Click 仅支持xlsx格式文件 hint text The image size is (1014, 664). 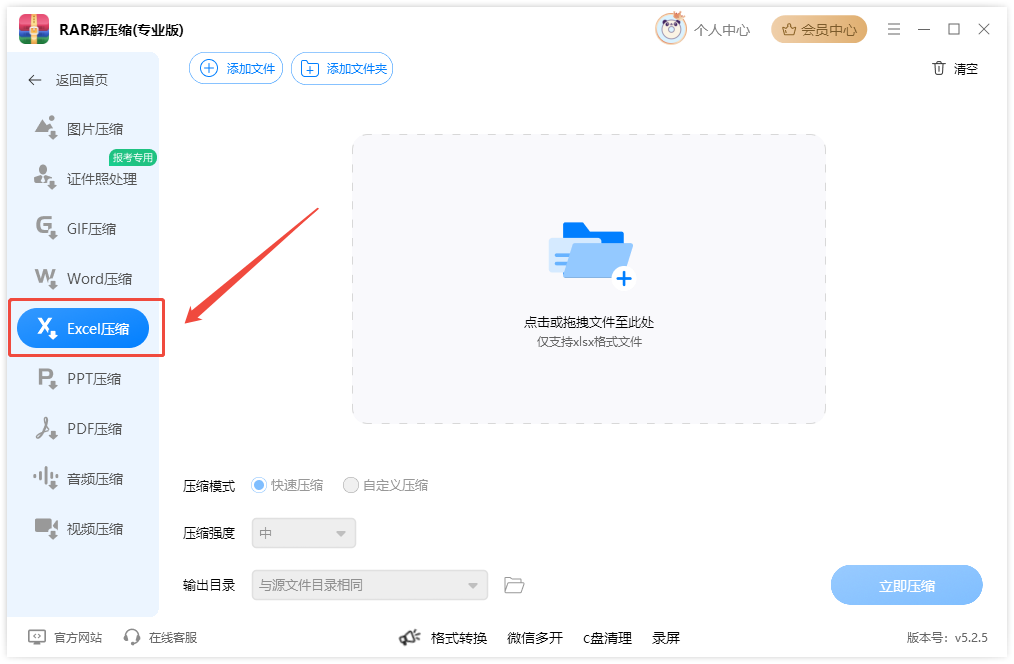589,341
